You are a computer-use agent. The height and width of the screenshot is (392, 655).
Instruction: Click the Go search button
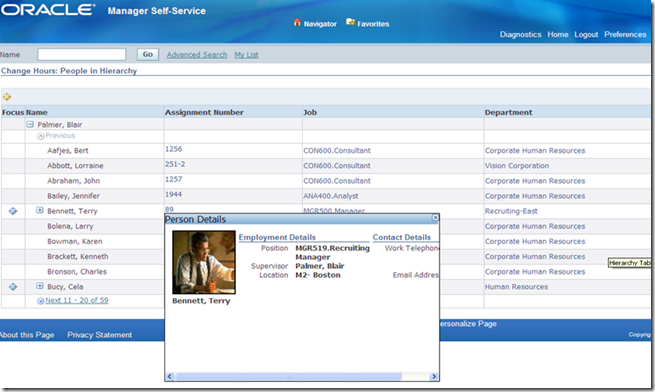point(148,54)
